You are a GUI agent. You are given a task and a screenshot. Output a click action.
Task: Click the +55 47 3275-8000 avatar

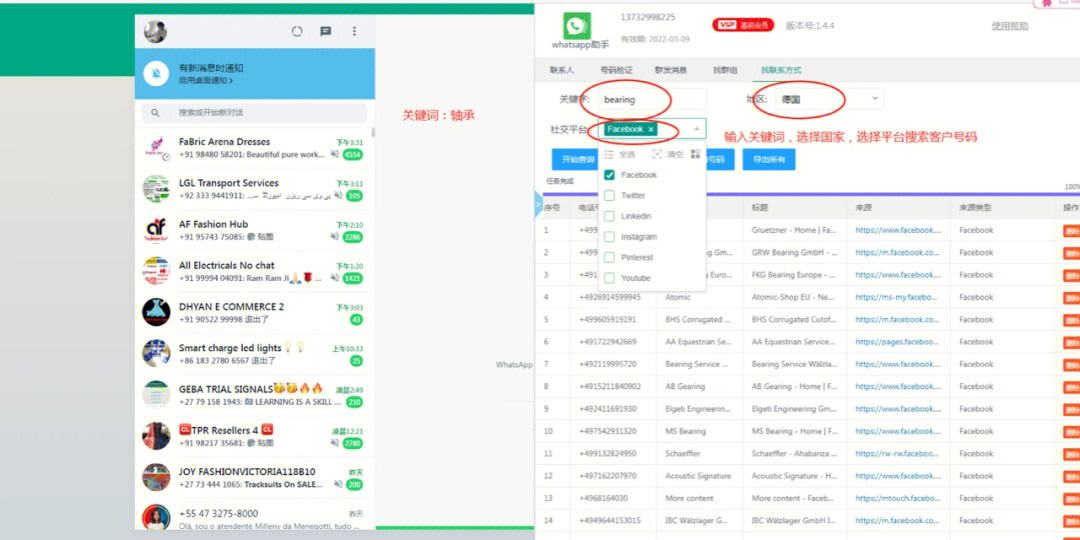click(x=156, y=518)
